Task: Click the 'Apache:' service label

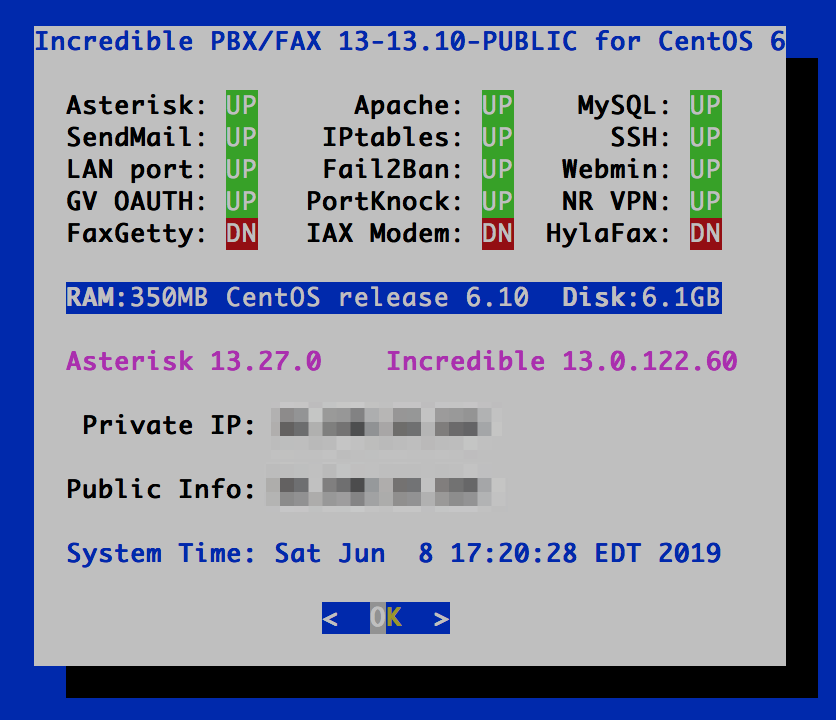Action: 408,106
